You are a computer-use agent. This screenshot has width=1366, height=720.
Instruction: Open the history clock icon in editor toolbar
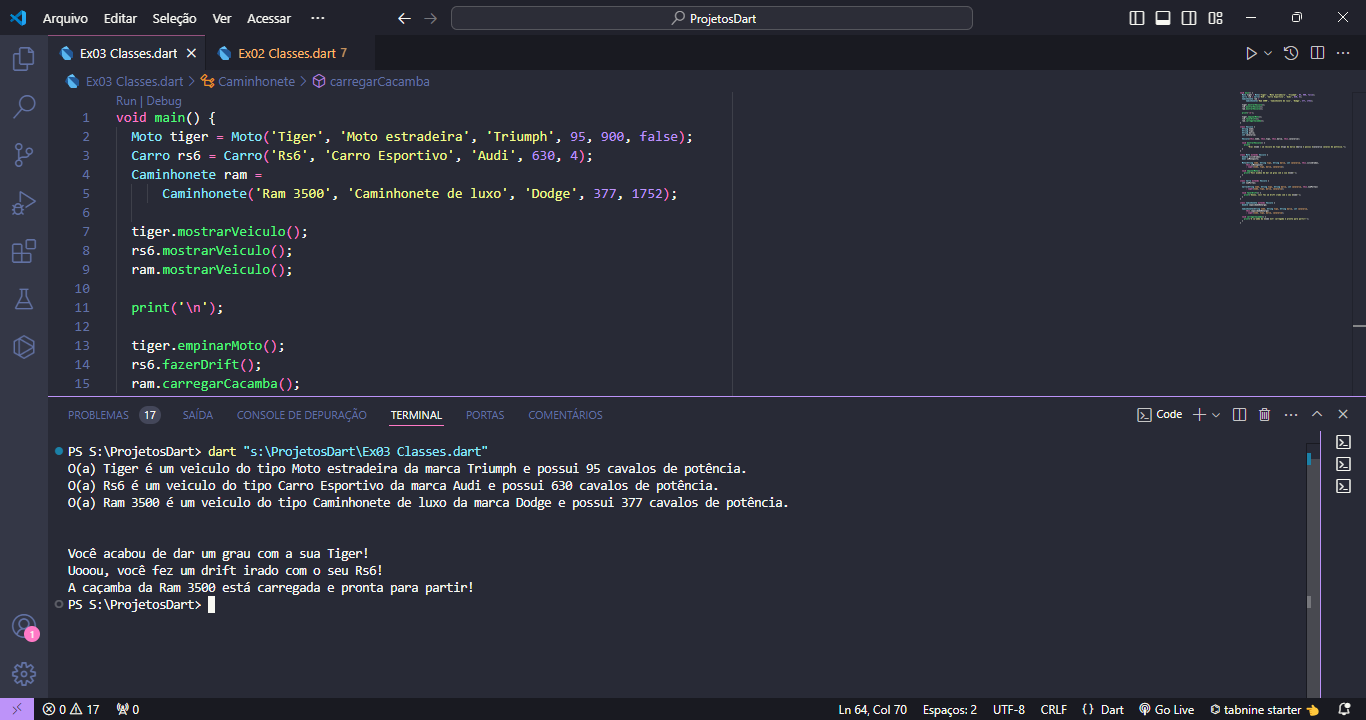click(x=1291, y=53)
